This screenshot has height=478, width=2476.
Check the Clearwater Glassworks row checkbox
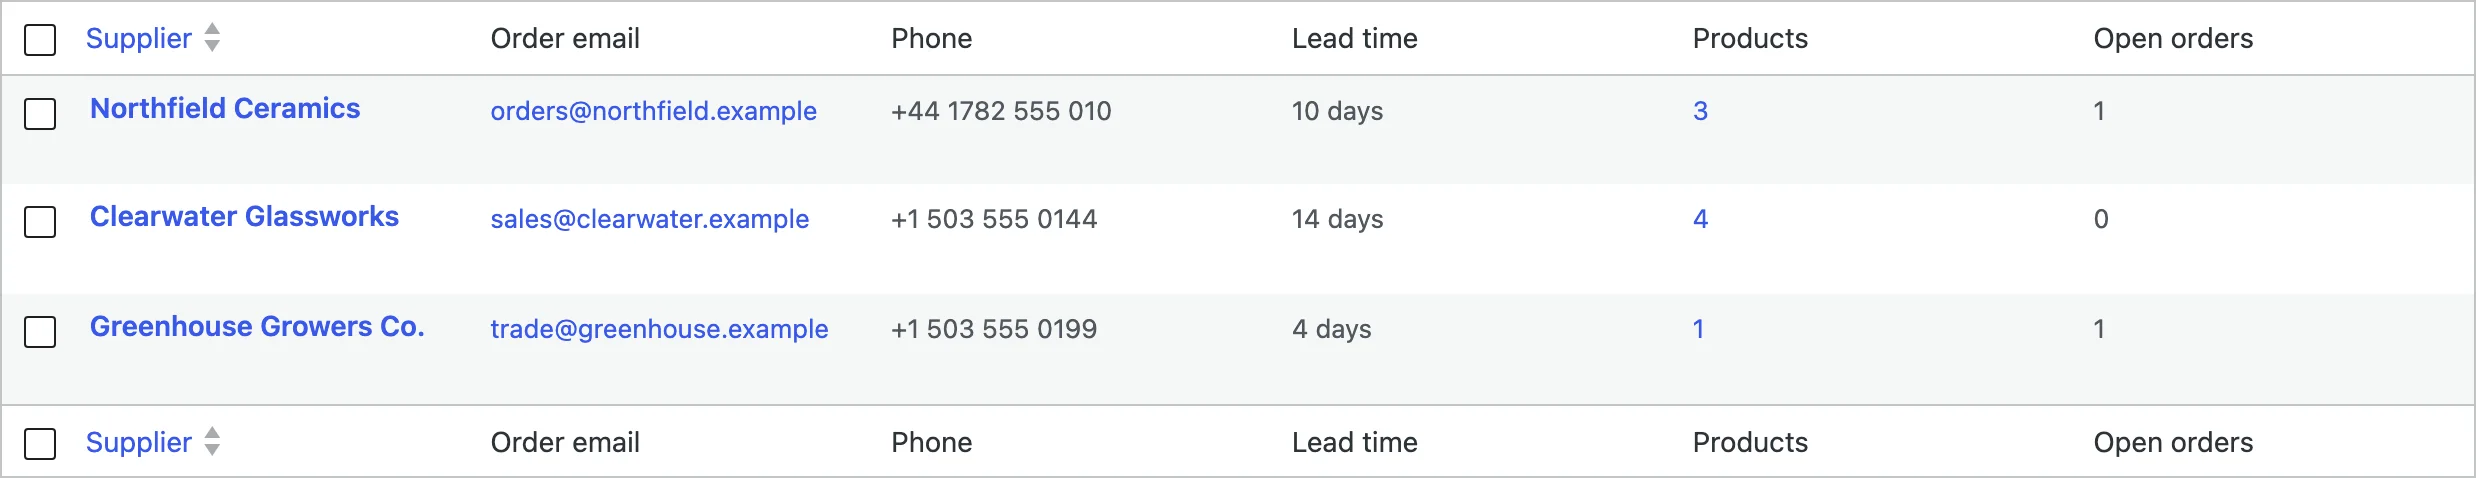[x=40, y=222]
